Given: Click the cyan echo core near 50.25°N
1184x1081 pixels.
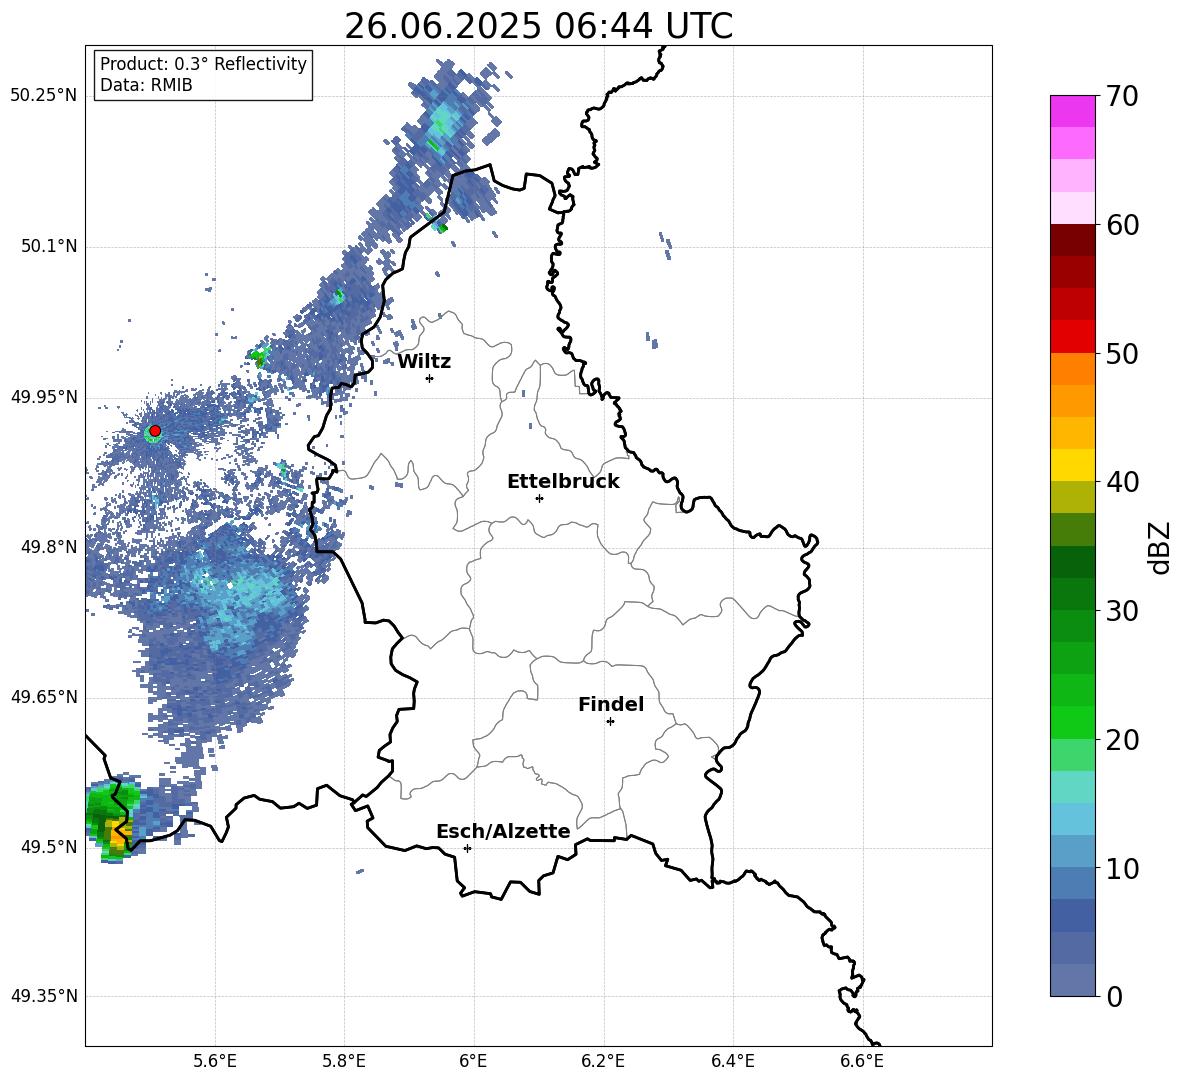Looking at the screenshot, I should (445, 121).
